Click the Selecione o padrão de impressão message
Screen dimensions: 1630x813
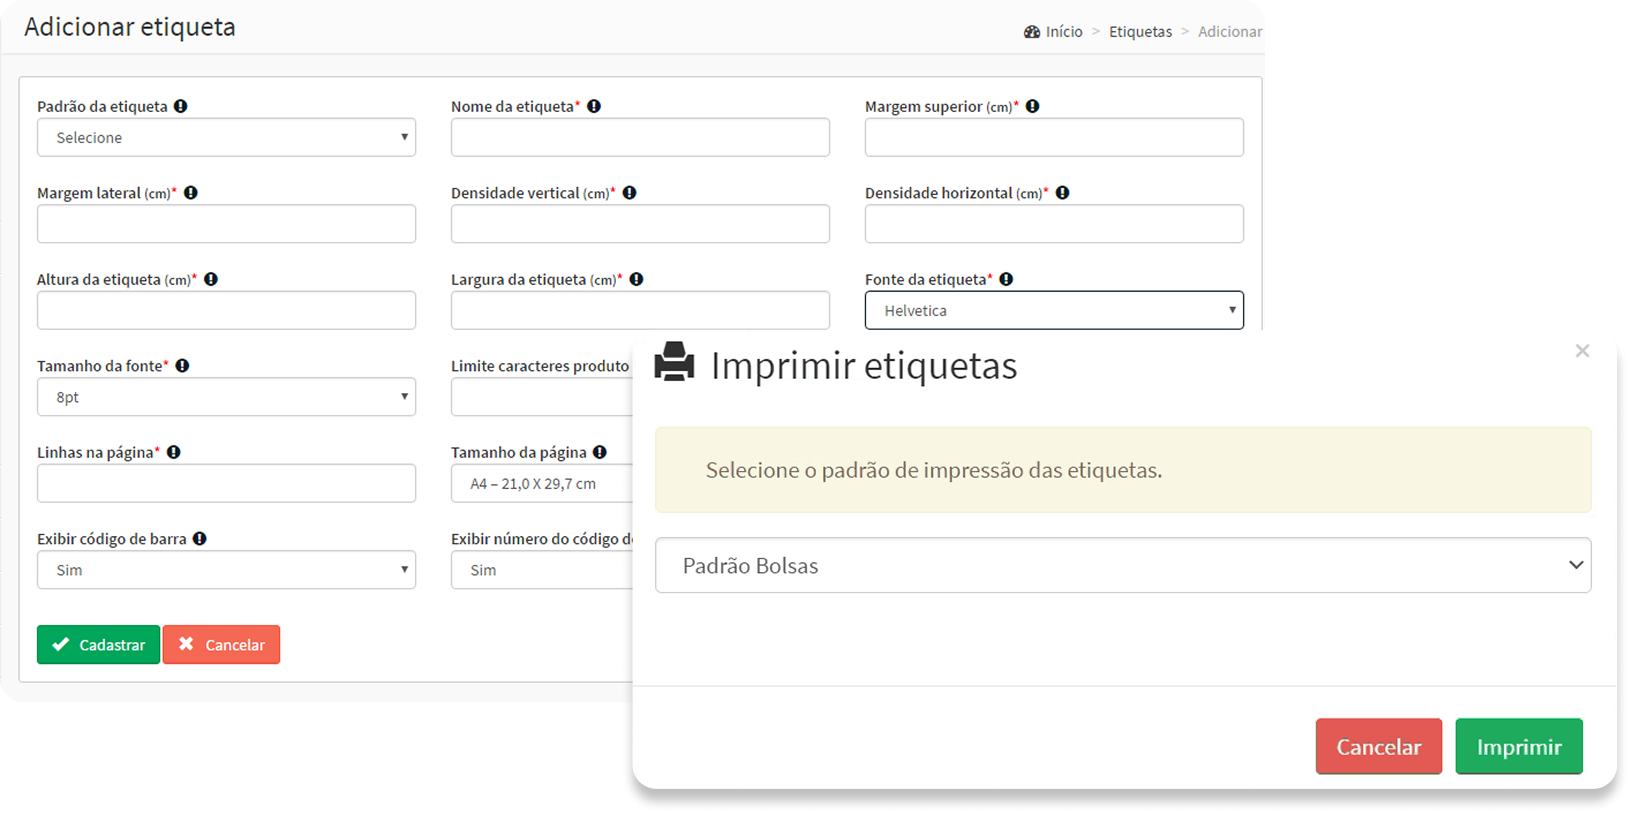(934, 470)
